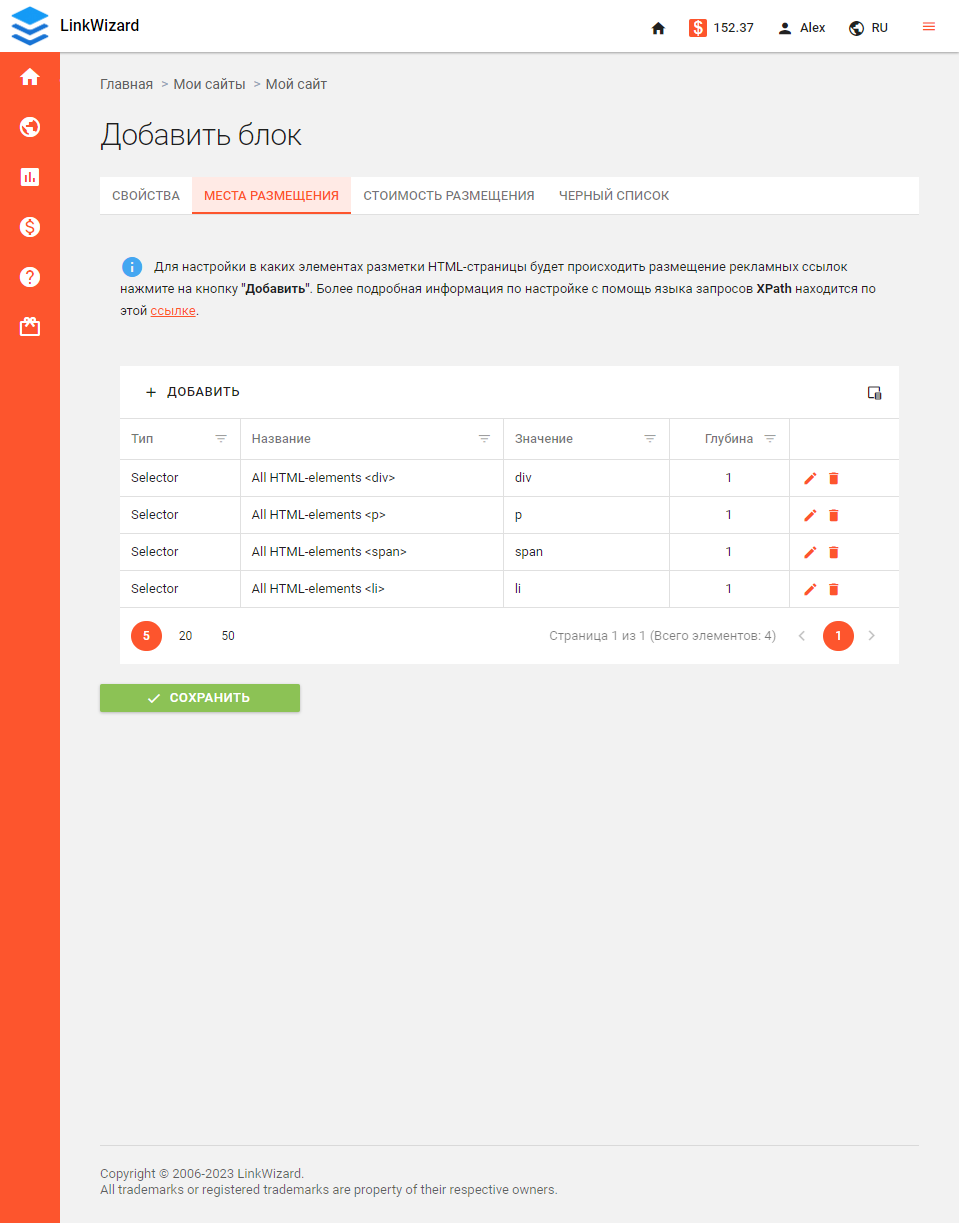Switch to the СВОЙСТВА tab
This screenshot has height=1223, width=959.
pyautogui.click(x=145, y=196)
